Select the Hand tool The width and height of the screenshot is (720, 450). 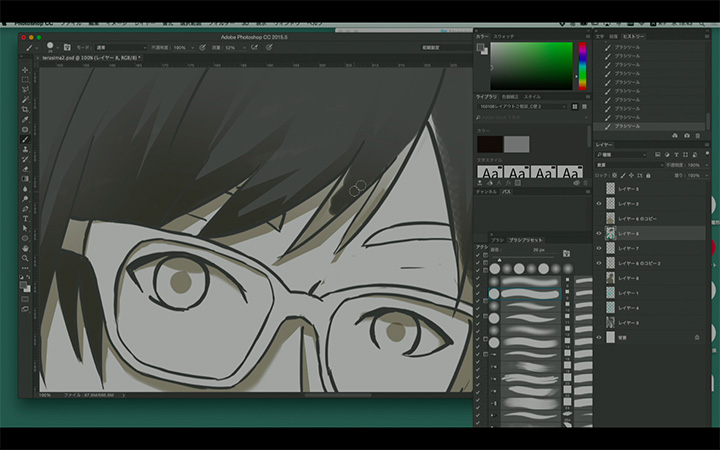click(25, 248)
